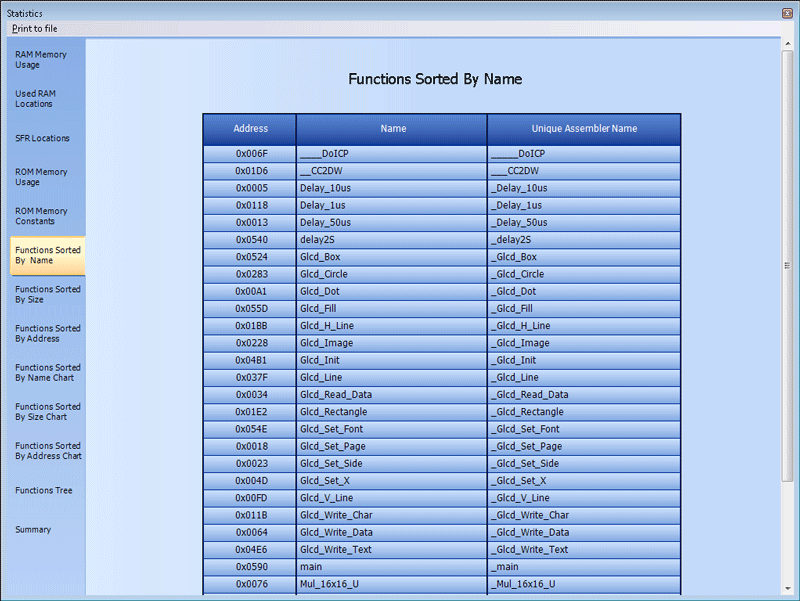The image size is (800, 601).
Task: Show Functions Sorted By Name Chart
Action: [47, 372]
